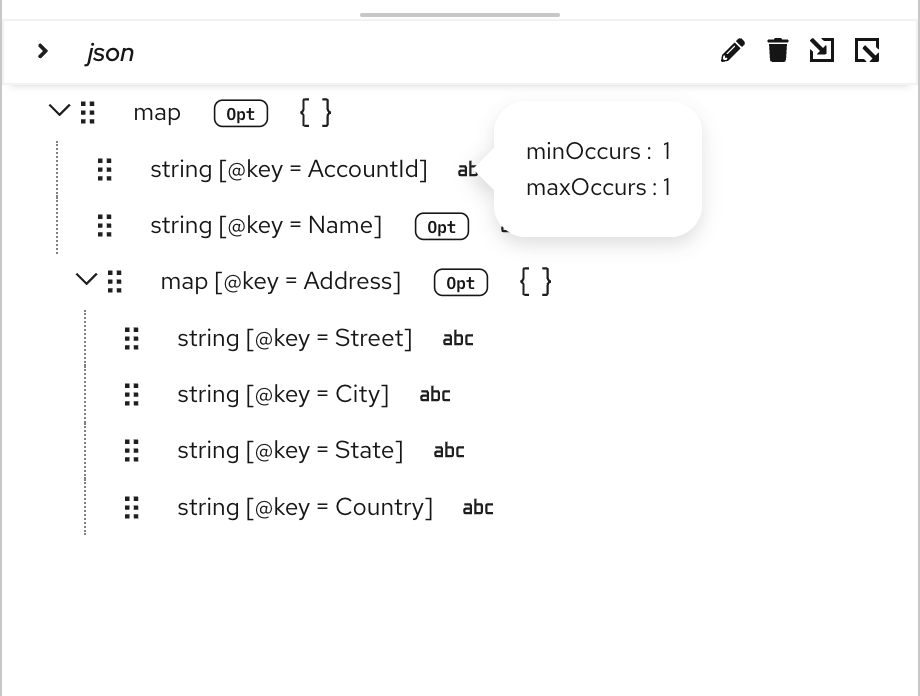Screen dimensions: 920x696
Task: Collapse the root map node chevron
Action: click(59, 111)
